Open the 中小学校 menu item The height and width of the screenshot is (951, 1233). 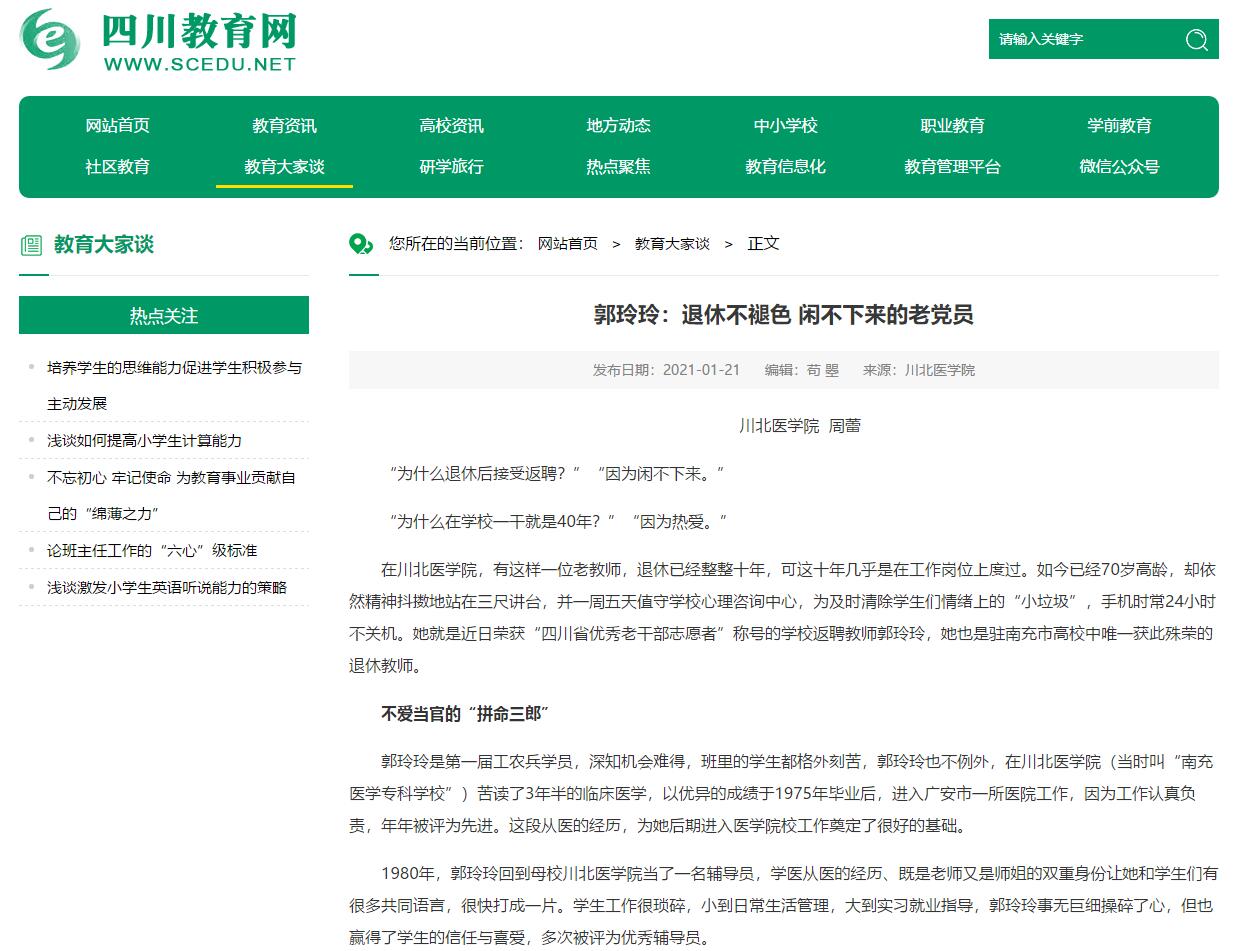coord(785,125)
